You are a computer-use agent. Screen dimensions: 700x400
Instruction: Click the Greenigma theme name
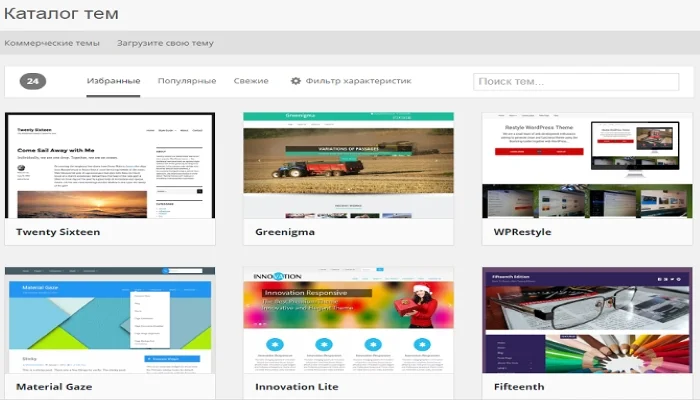tap(285, 232)
